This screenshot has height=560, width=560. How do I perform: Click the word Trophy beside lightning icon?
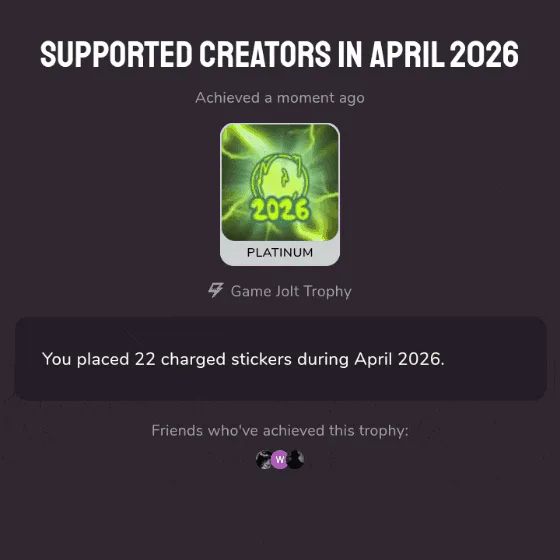click(x=328, y=292)
